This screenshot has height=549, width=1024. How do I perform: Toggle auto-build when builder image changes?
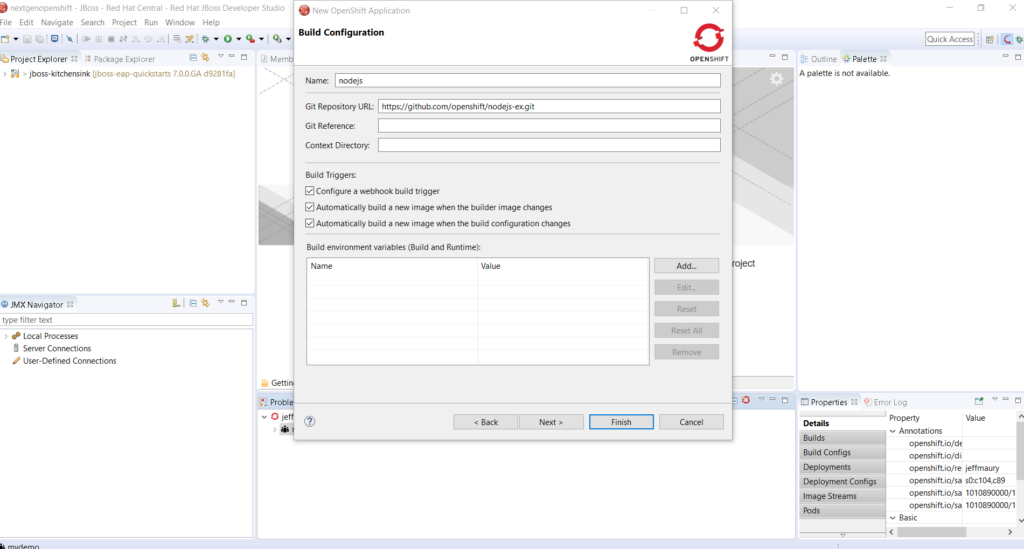pos(310,207)
